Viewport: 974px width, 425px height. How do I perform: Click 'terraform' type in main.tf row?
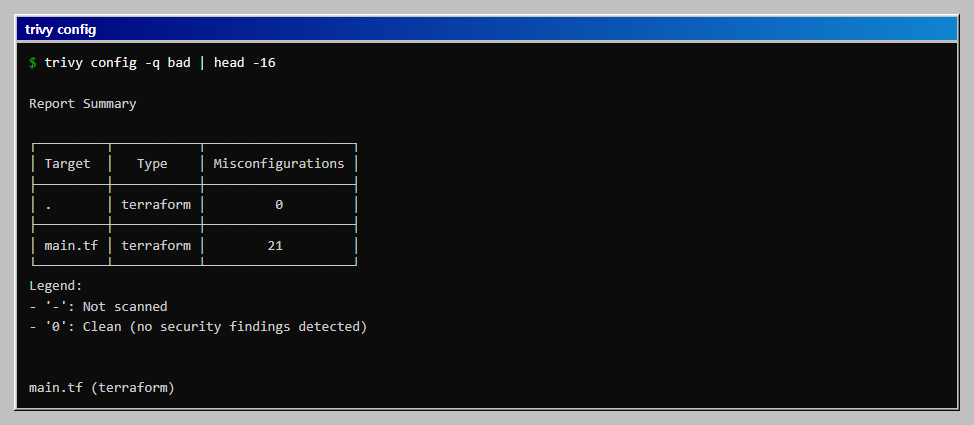pyautogui.click(x=156, y=245)
